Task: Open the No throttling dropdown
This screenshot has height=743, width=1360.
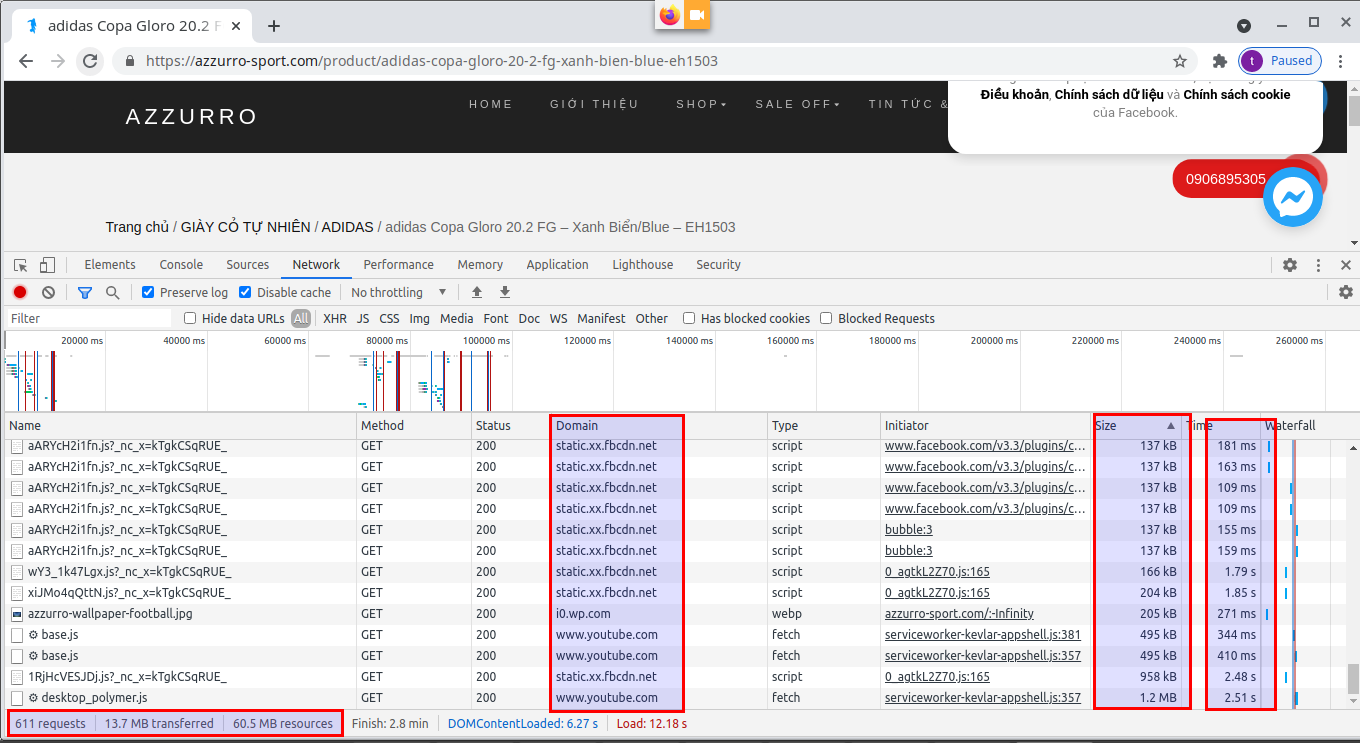Action: (x=399, y=292)
